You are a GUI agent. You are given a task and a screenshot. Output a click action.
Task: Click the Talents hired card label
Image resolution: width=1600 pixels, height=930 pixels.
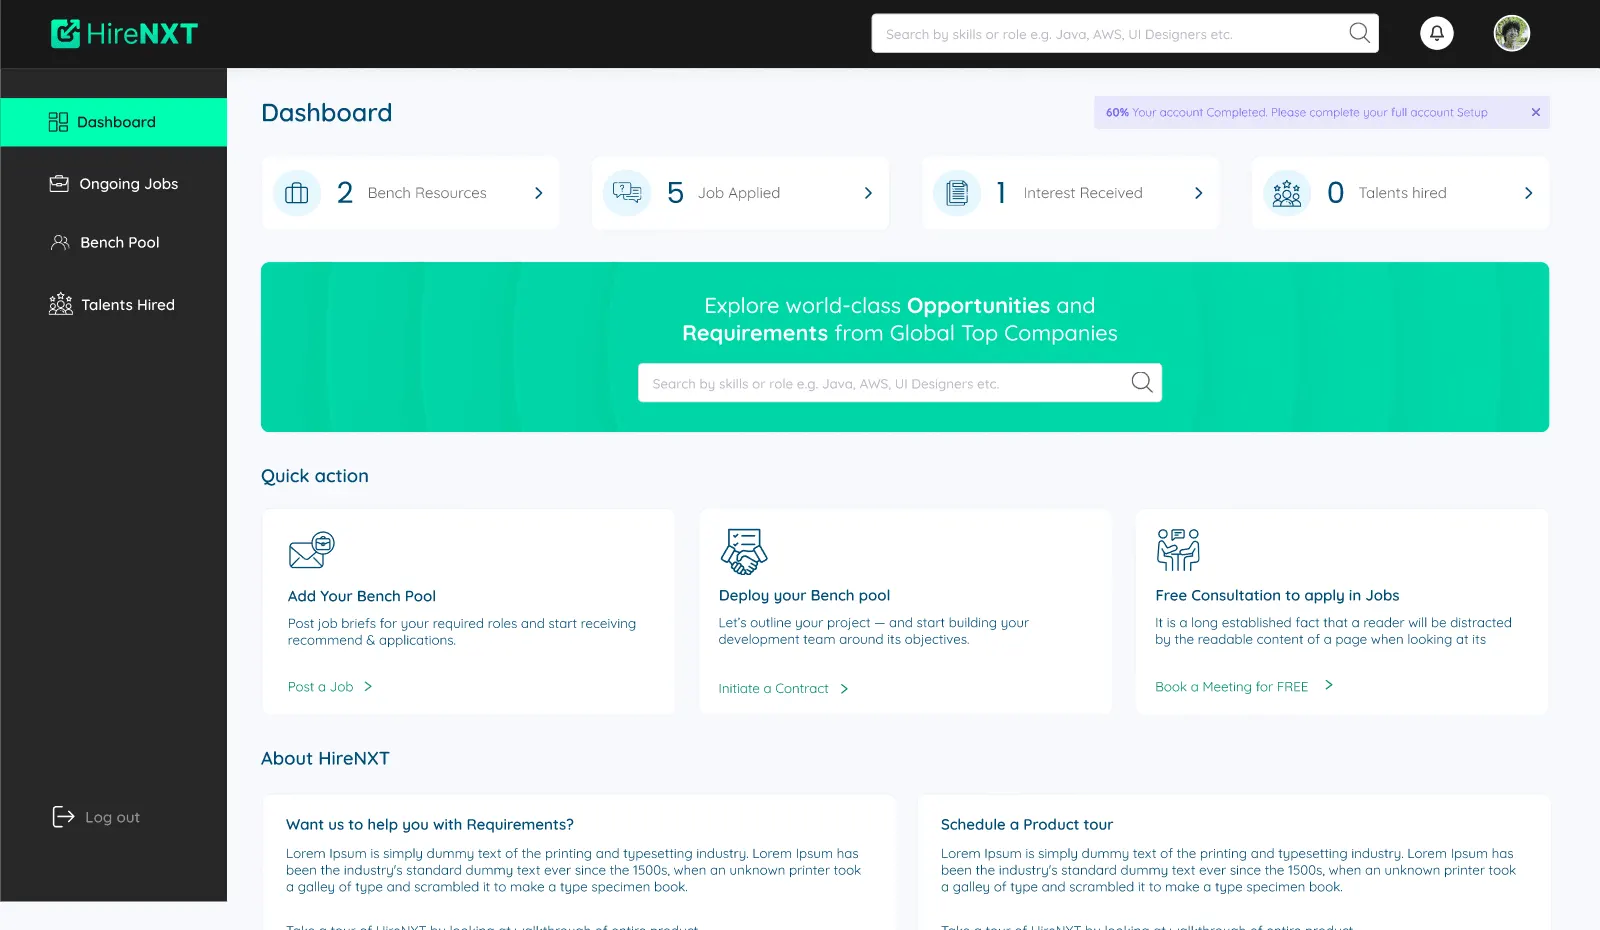coord(1402,193)
